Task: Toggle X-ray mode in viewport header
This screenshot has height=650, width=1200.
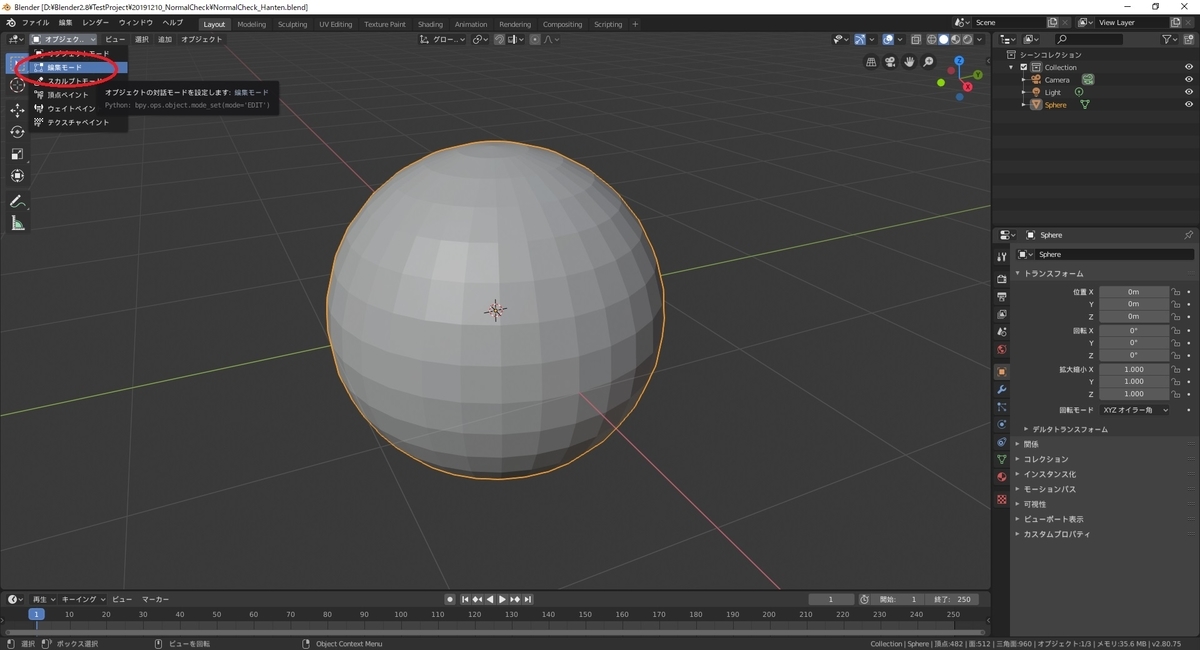Action: (x=915, y=39)
